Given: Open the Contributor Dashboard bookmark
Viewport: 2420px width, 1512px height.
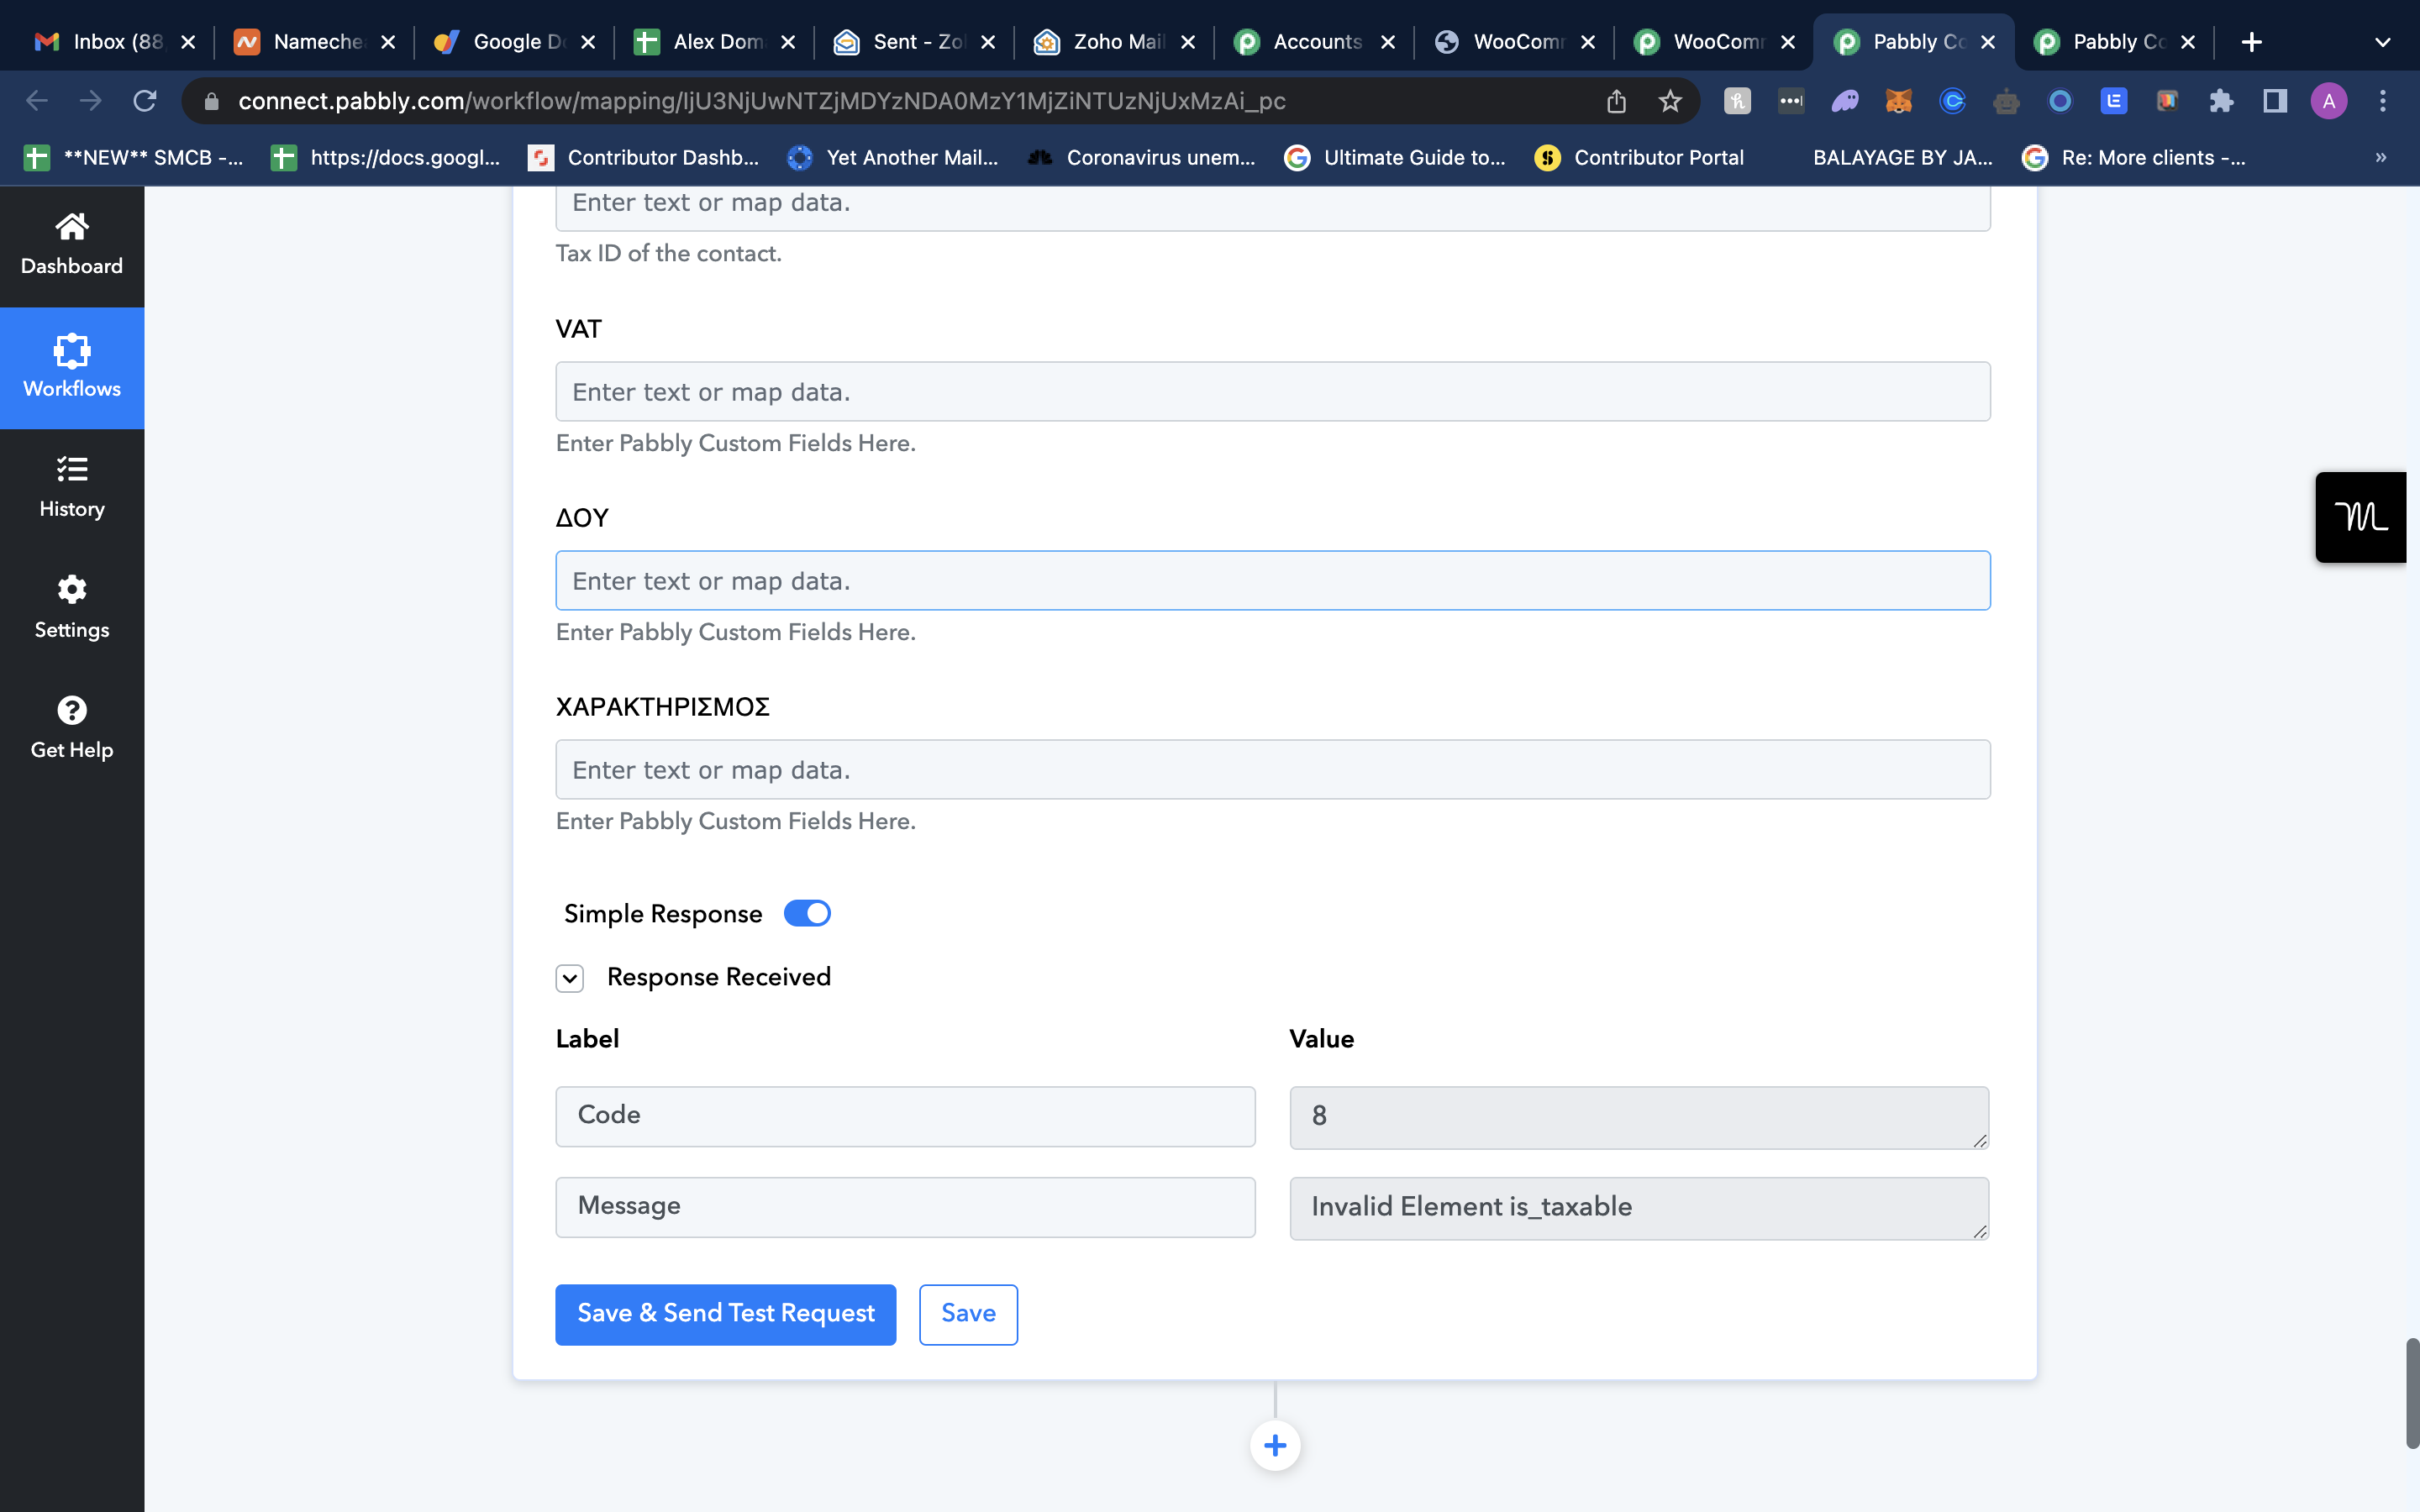Looking at the screenshot, I should (644, 157).
